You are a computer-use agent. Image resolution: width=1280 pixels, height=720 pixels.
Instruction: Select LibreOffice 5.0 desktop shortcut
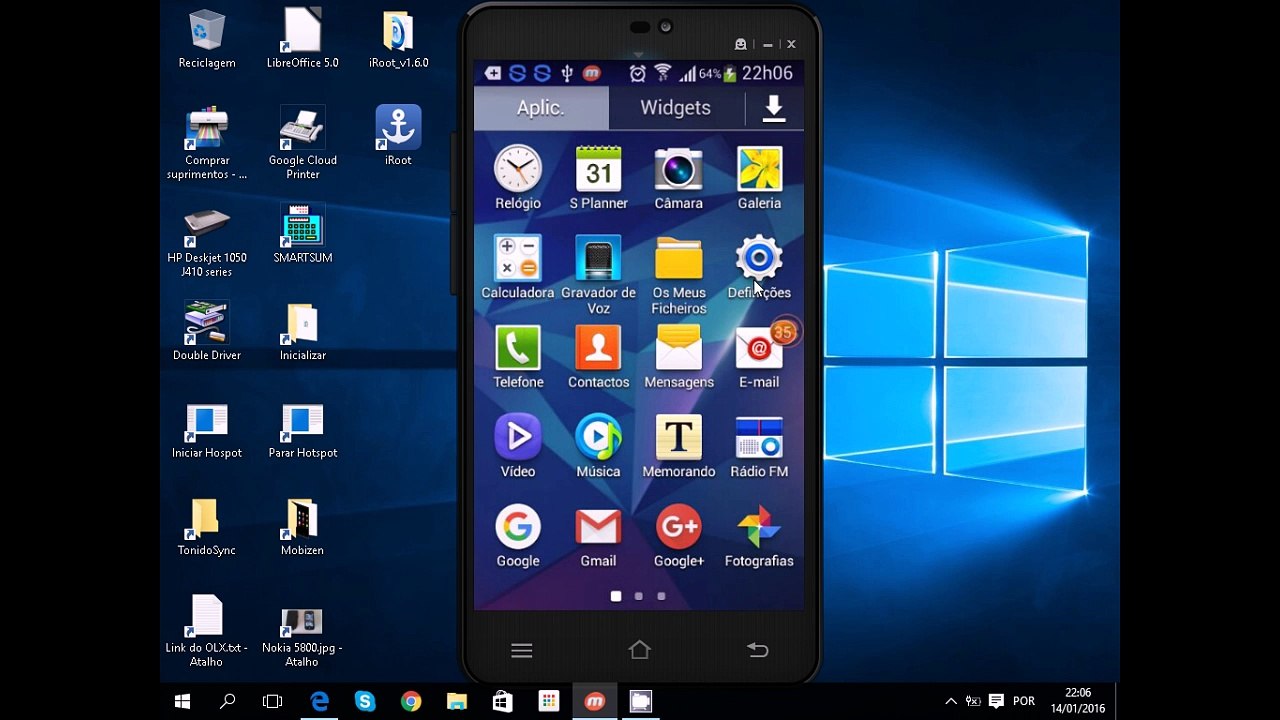302,39
